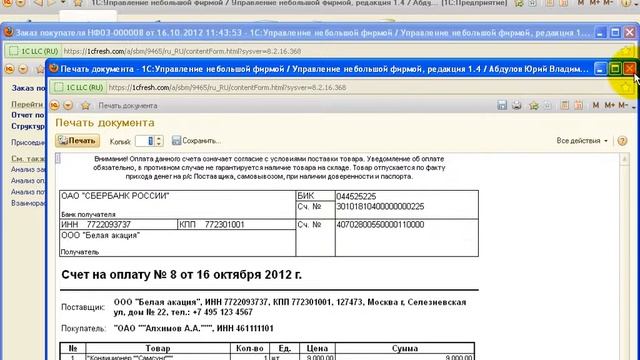Open 'Анализ за' link in back window
Screen dimensions: 640x360
coord(28,169)
